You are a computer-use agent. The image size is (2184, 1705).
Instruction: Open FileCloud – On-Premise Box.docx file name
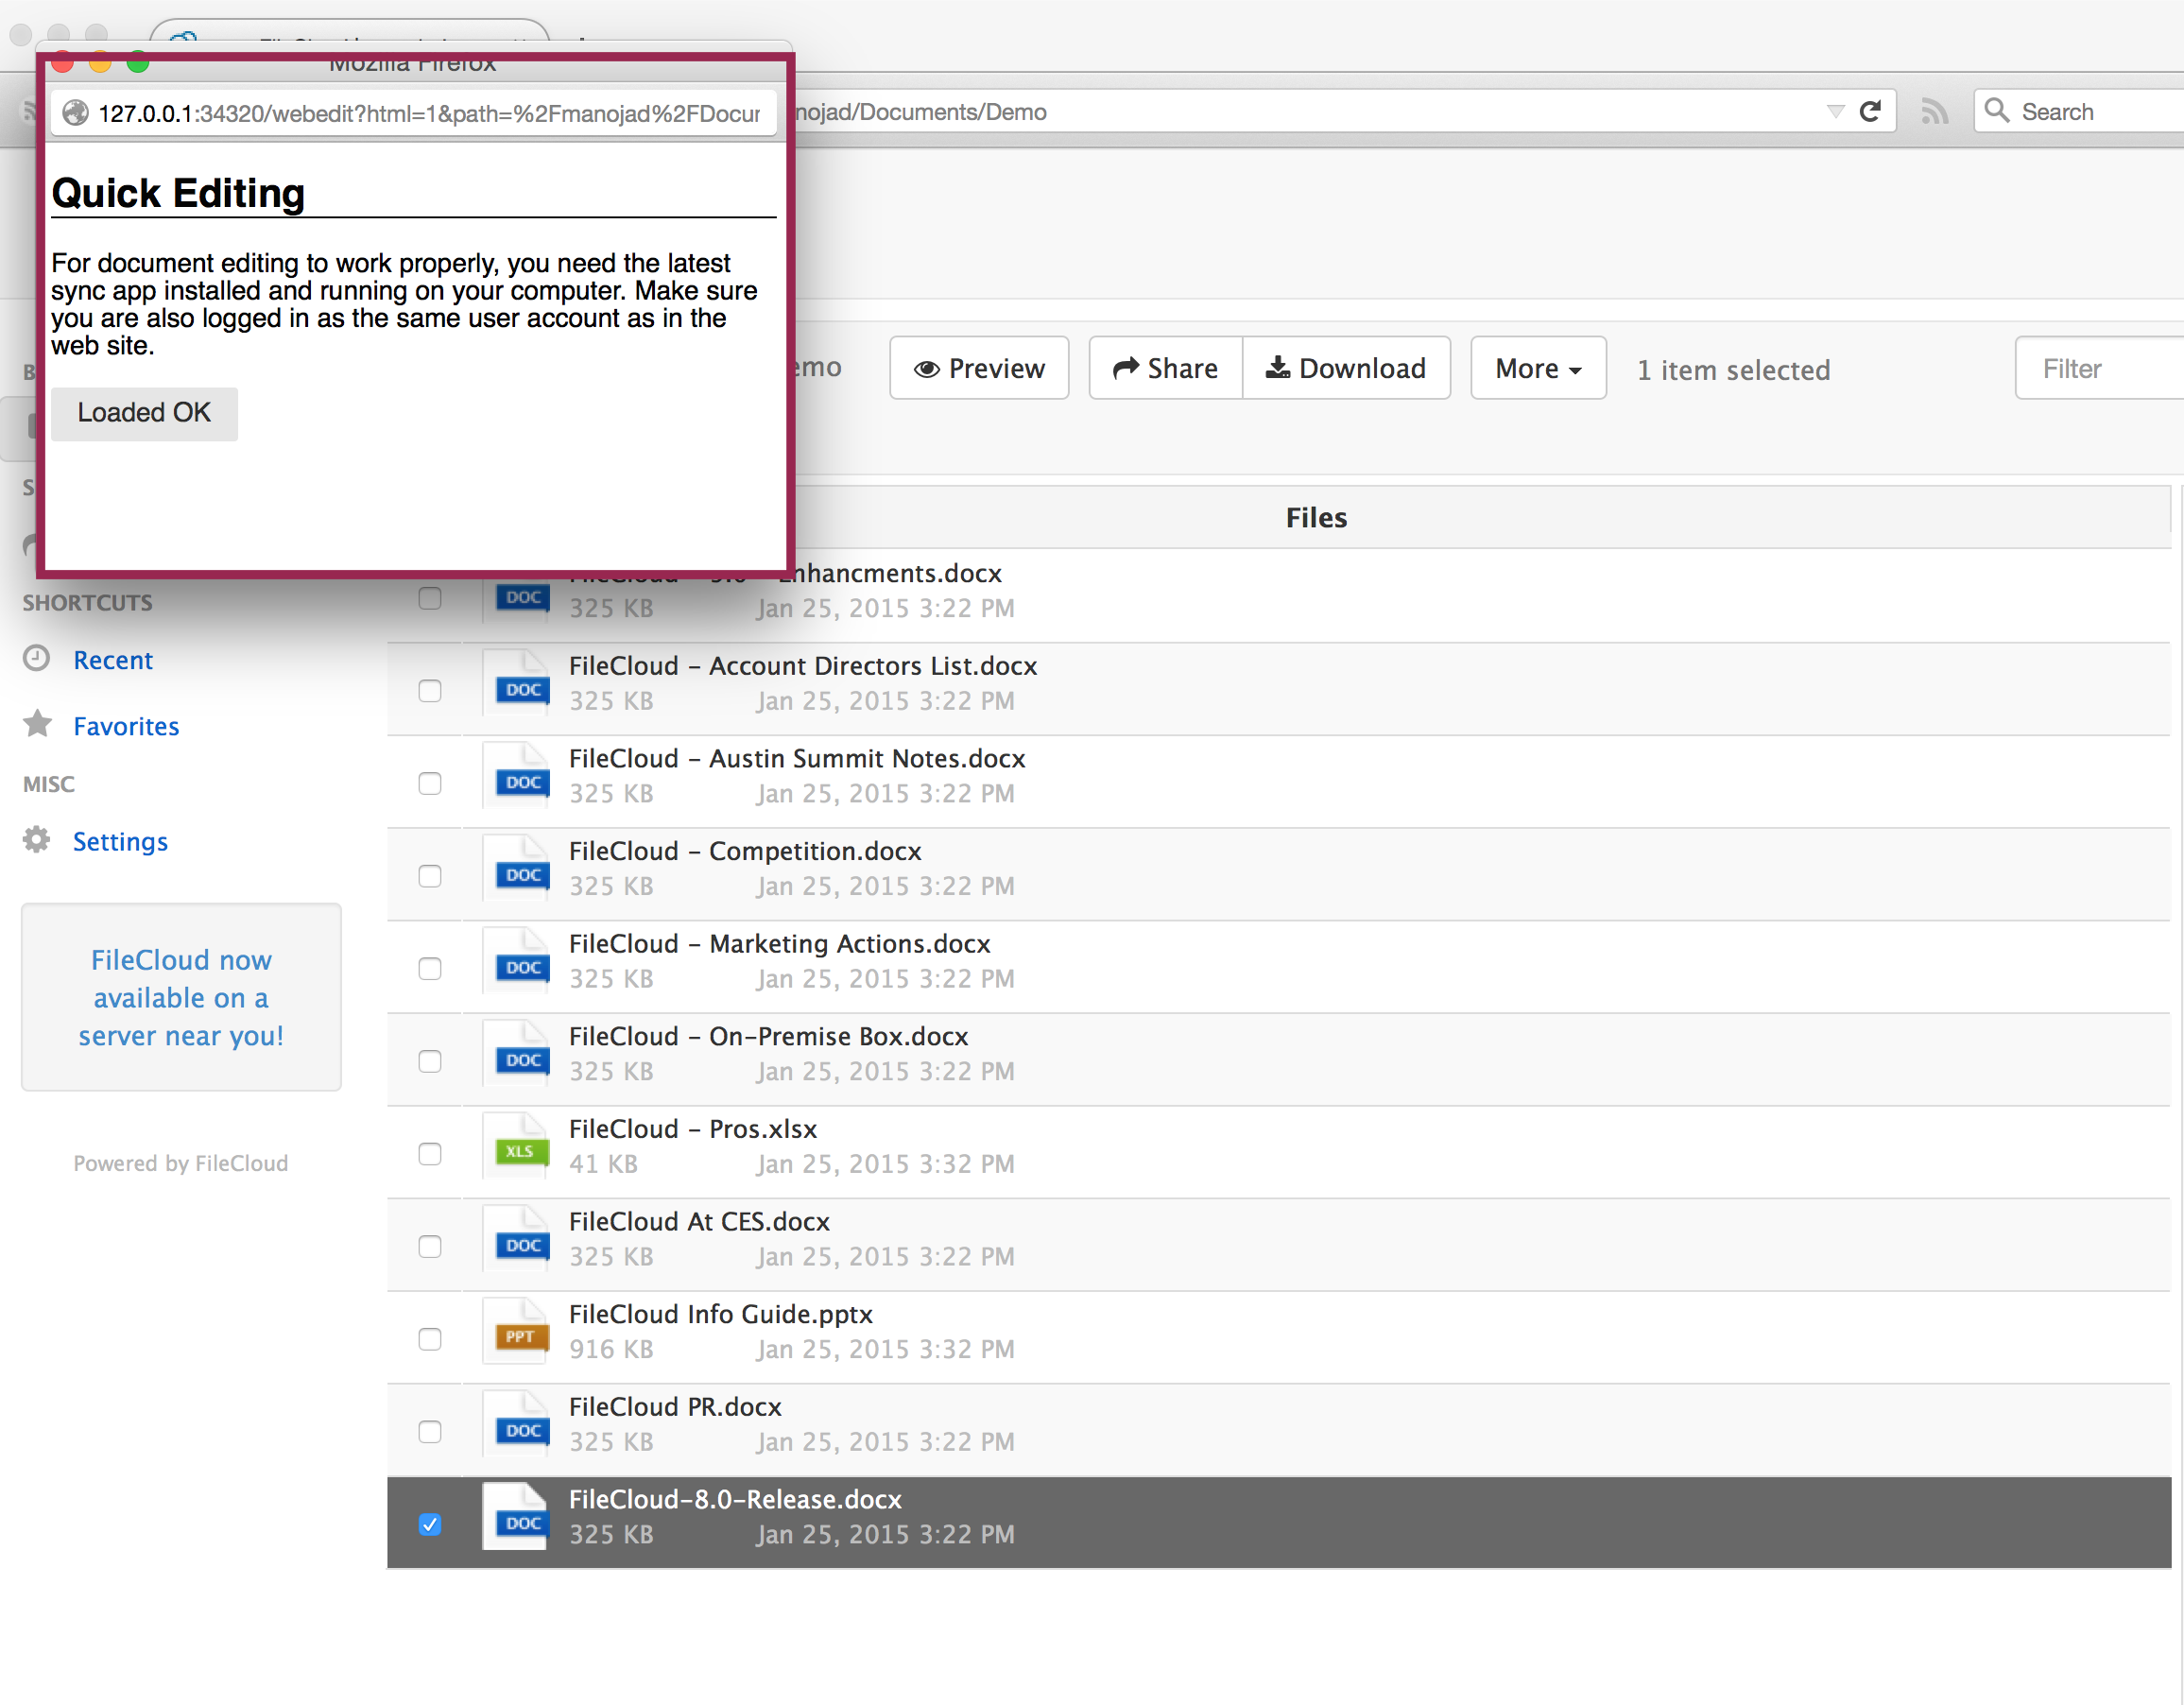tap(769, 1037)
